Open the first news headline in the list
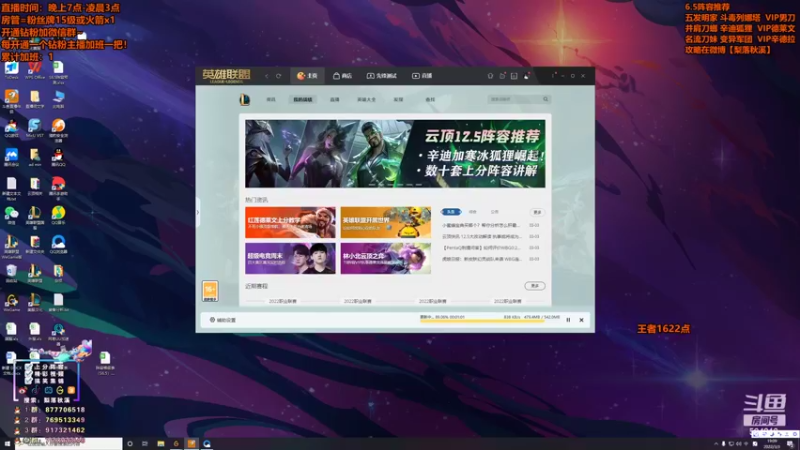Image resolution: width=800 pixels, height=450 pixels. 481,225
